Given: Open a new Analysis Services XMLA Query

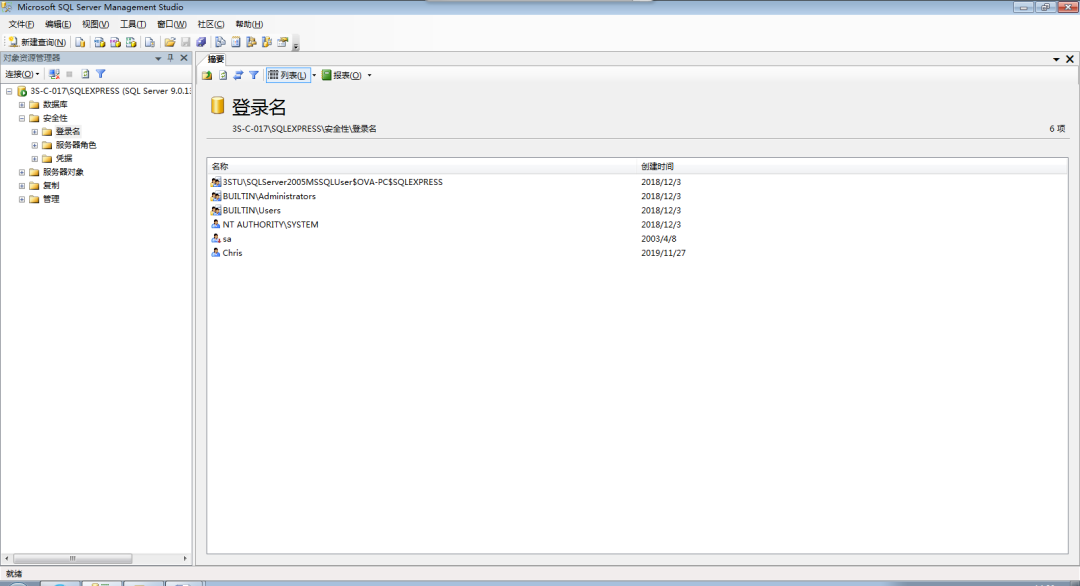Looking at the screenshot, I should coord(131,42).
